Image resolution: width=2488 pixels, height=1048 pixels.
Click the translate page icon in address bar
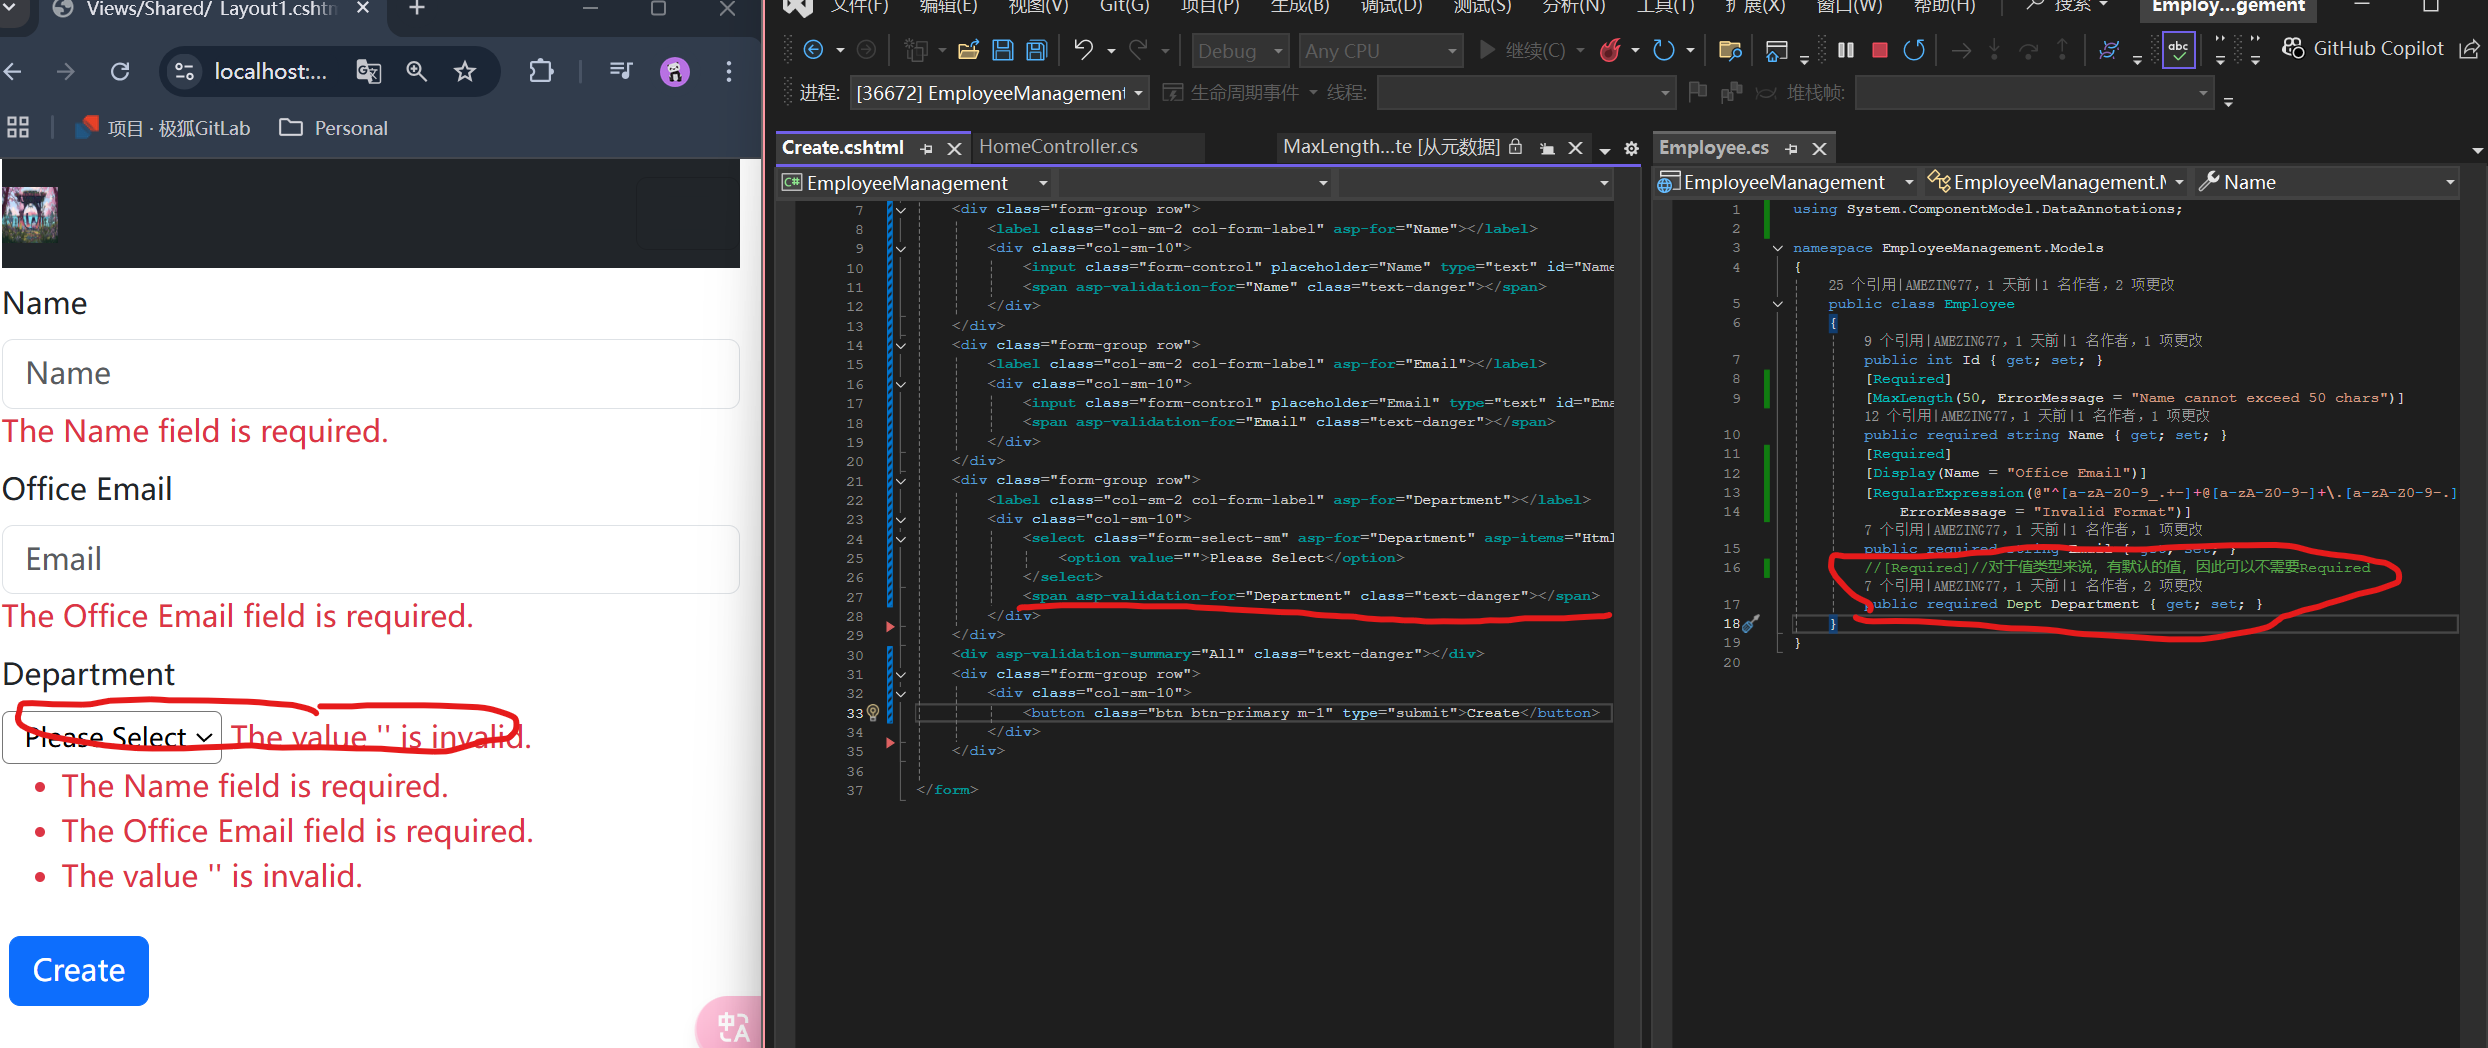click(369, 71)
